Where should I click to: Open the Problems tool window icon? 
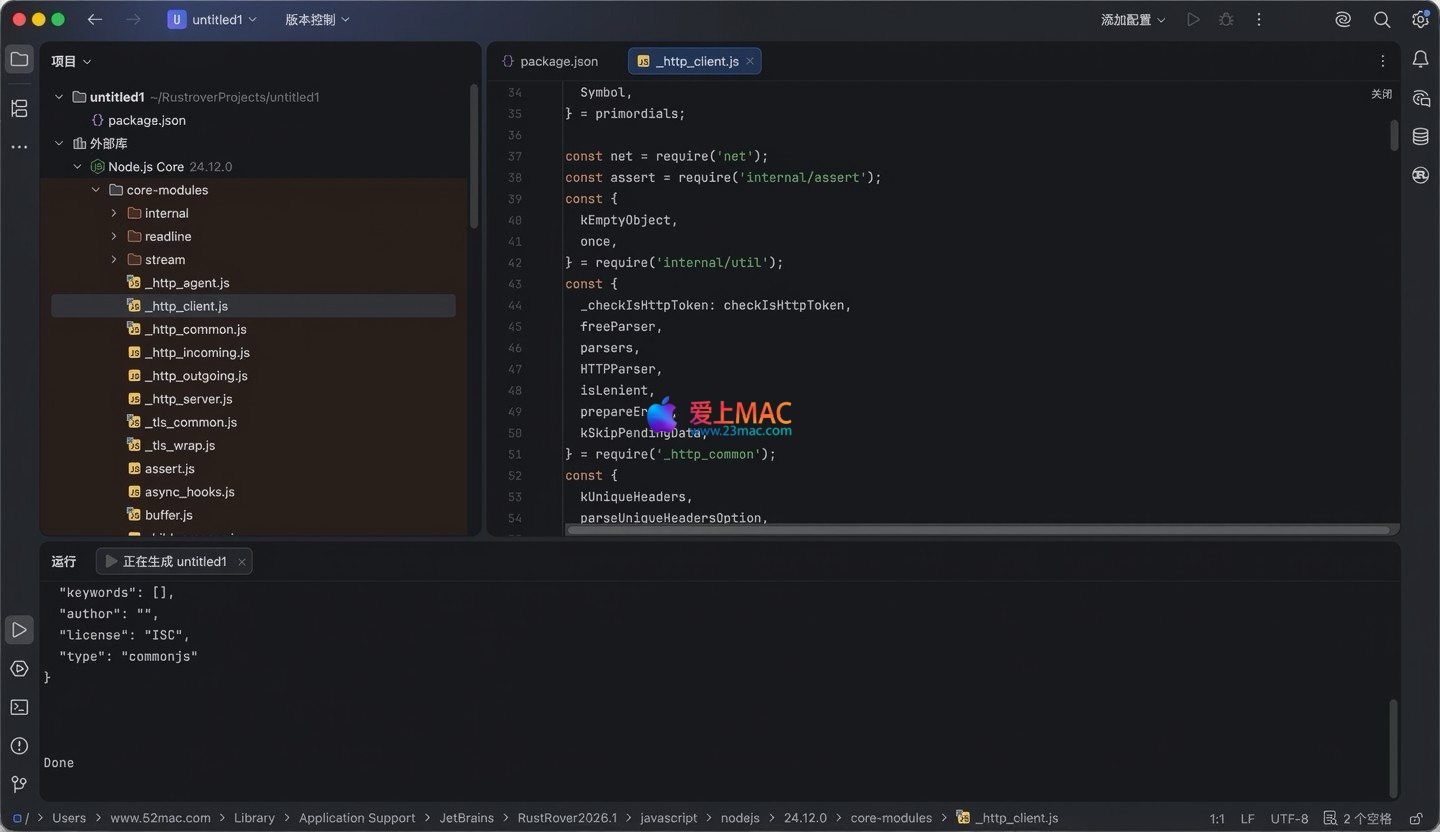[x=19, y=746]
